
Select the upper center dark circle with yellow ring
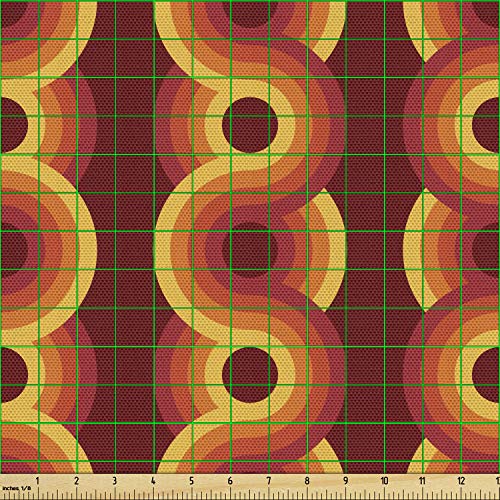coord(250,125)
